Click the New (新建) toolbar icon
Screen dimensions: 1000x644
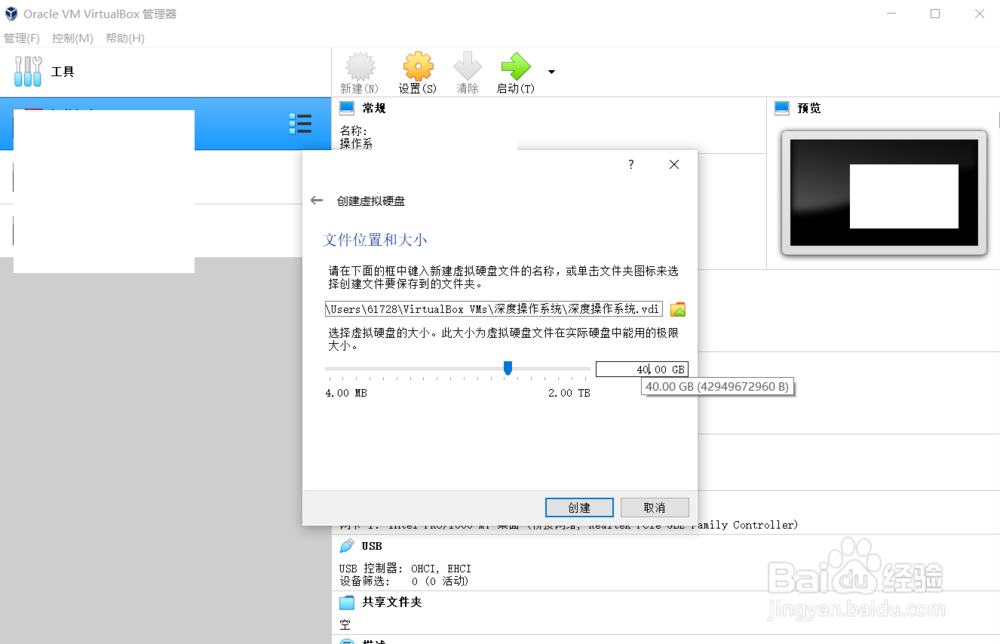360,66
